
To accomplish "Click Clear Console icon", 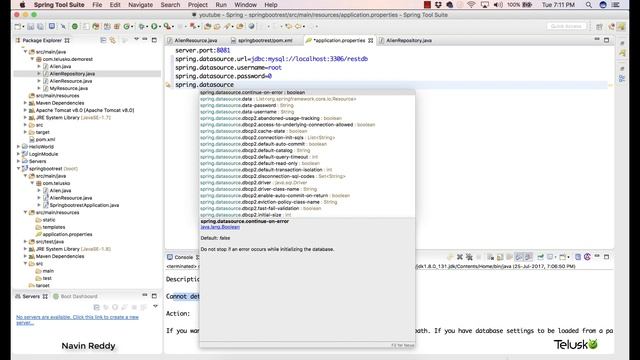I will (491, 257).
